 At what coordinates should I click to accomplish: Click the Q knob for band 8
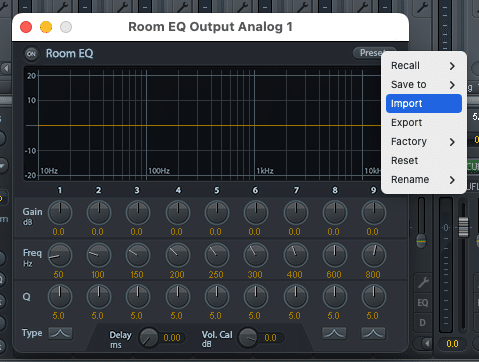[335, 297]
